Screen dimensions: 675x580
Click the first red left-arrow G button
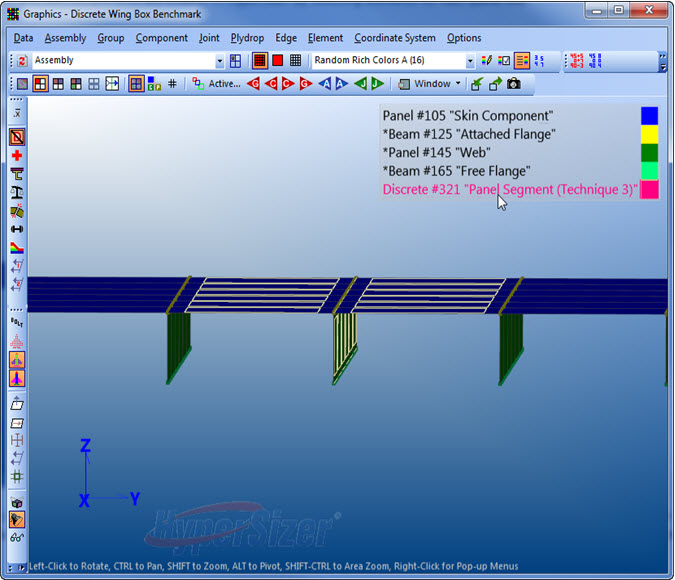point(253,84)
